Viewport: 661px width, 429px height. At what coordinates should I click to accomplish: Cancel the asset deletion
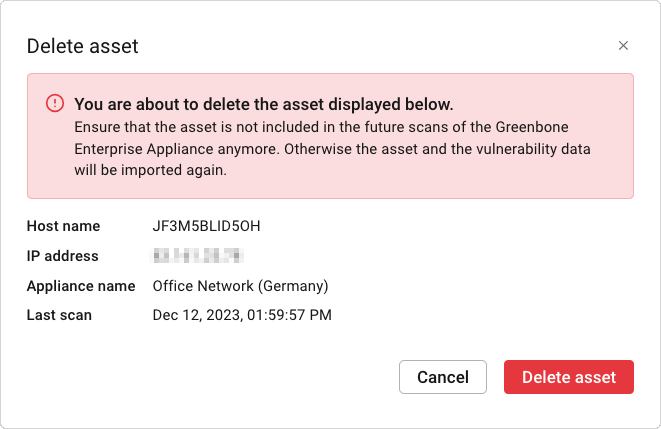pyautogui.click(x=443, y=377)
